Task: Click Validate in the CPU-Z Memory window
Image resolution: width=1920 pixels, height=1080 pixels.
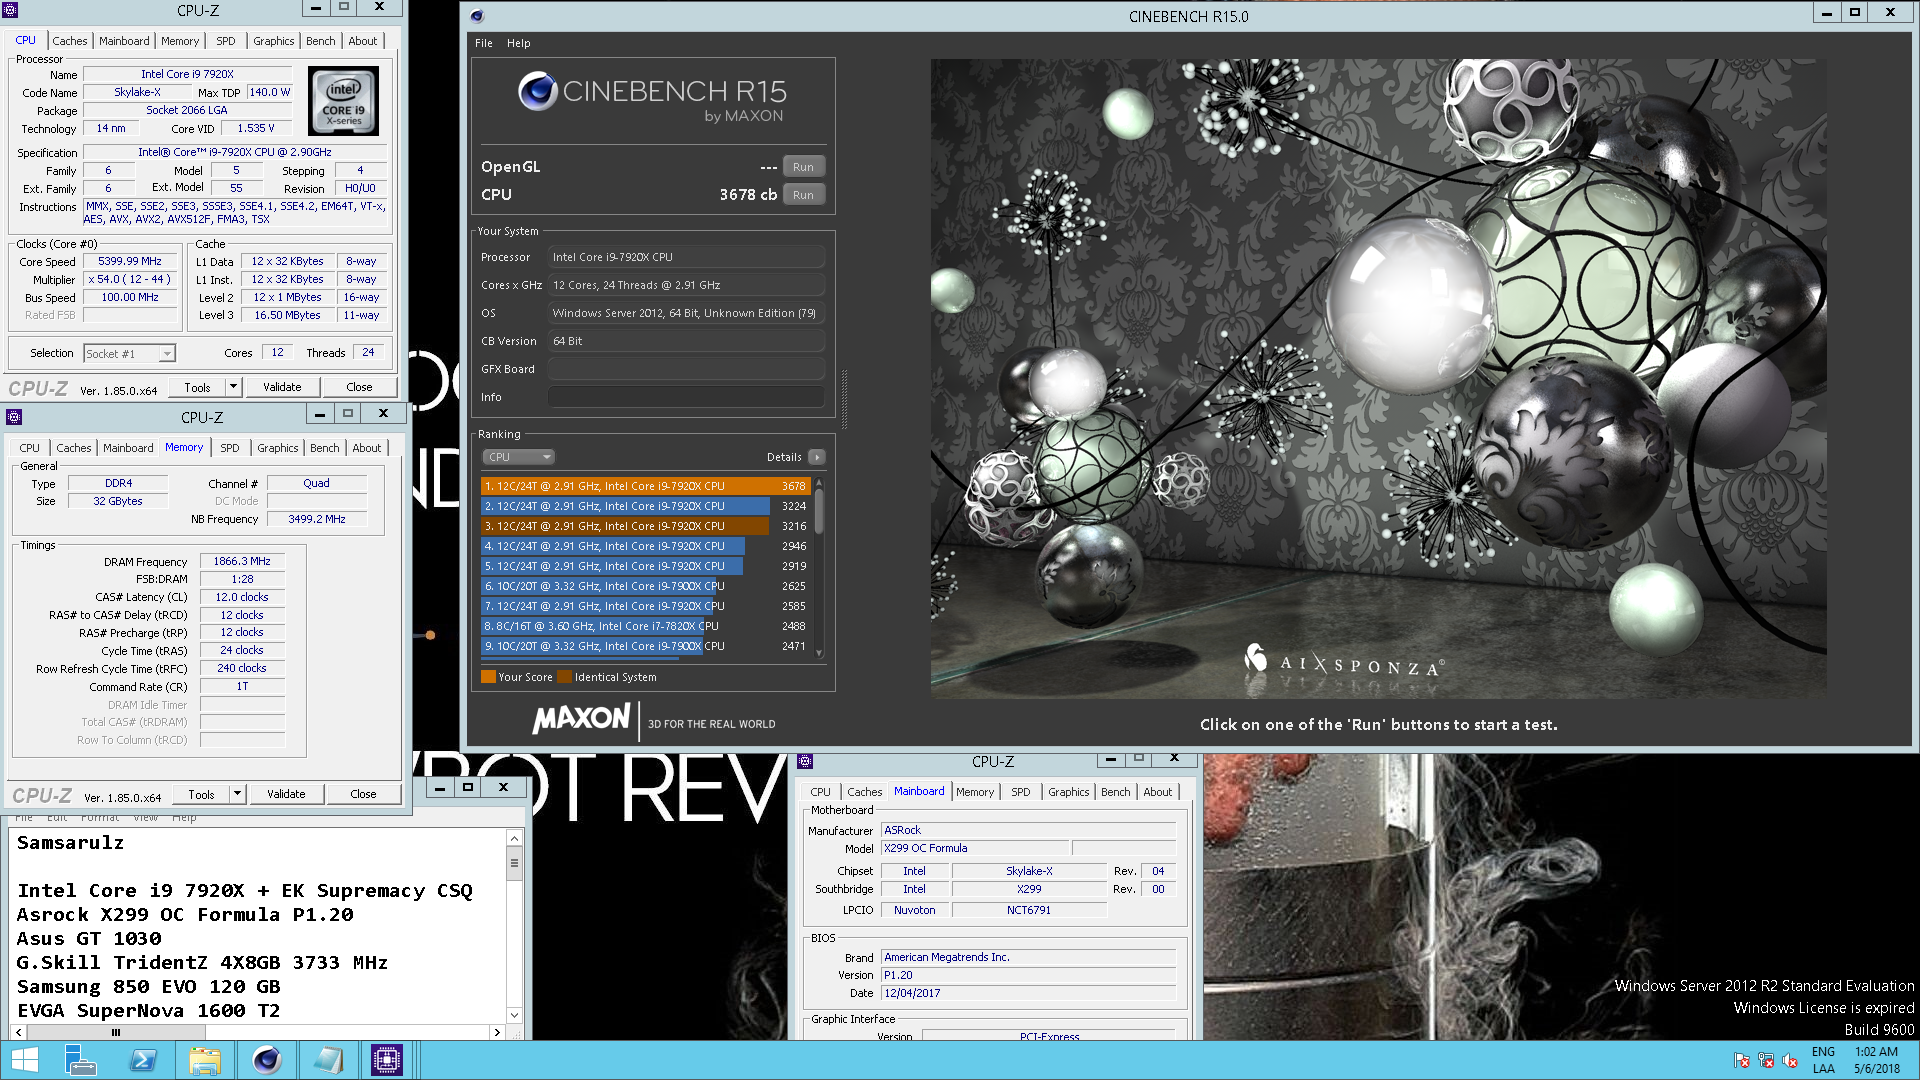Action: [286, 794]
